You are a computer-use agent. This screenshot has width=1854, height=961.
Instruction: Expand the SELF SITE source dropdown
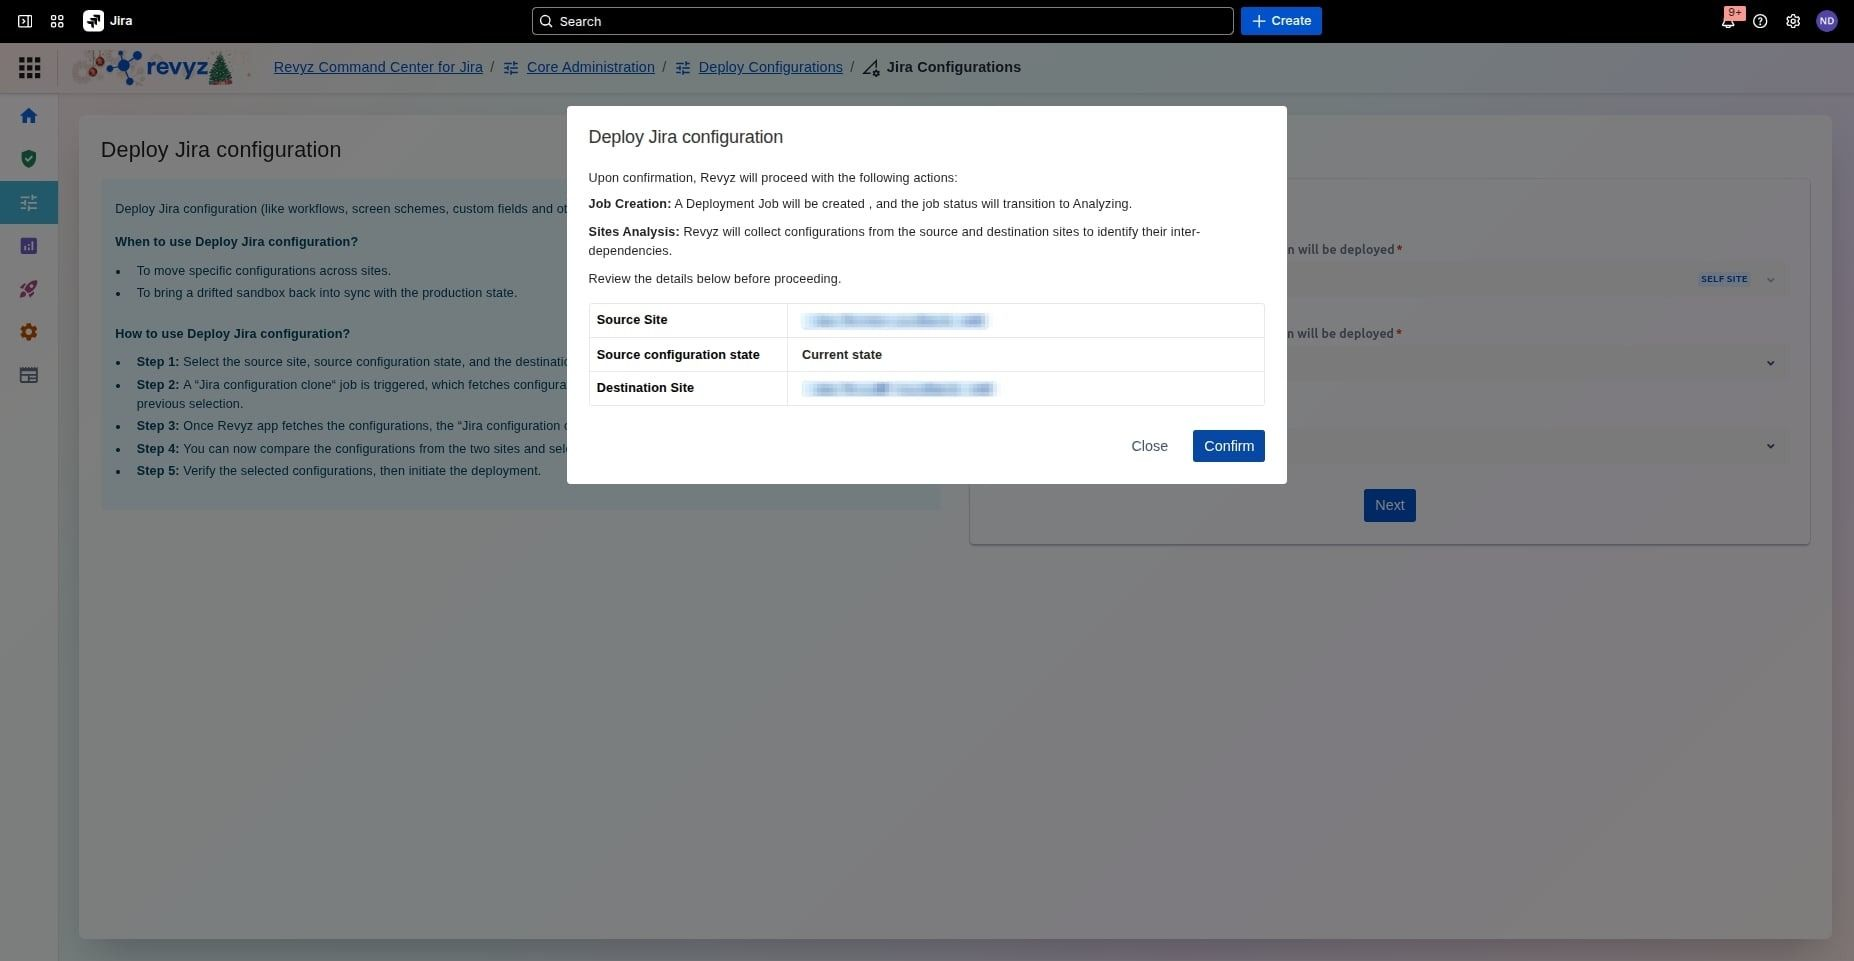click(1770, 280)
